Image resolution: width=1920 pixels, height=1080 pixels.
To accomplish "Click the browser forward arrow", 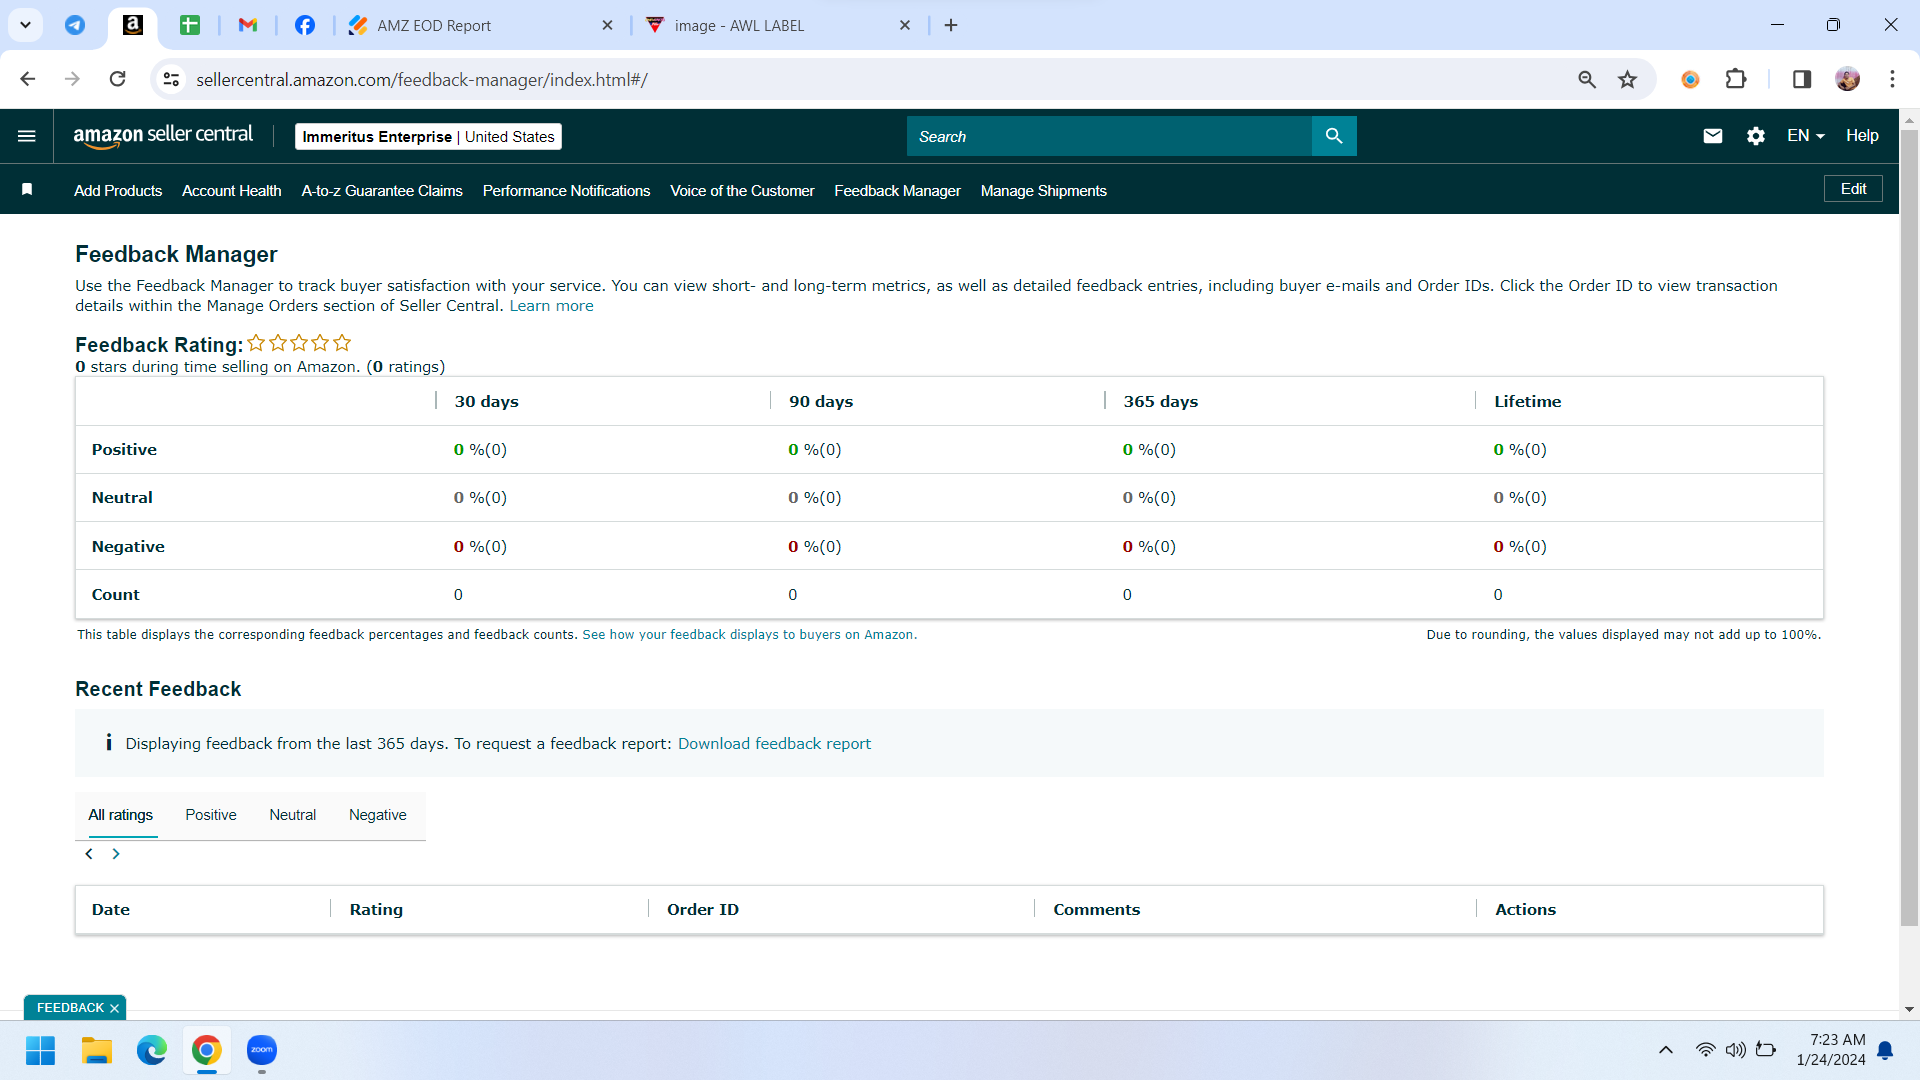I will (x=72, y=79).
